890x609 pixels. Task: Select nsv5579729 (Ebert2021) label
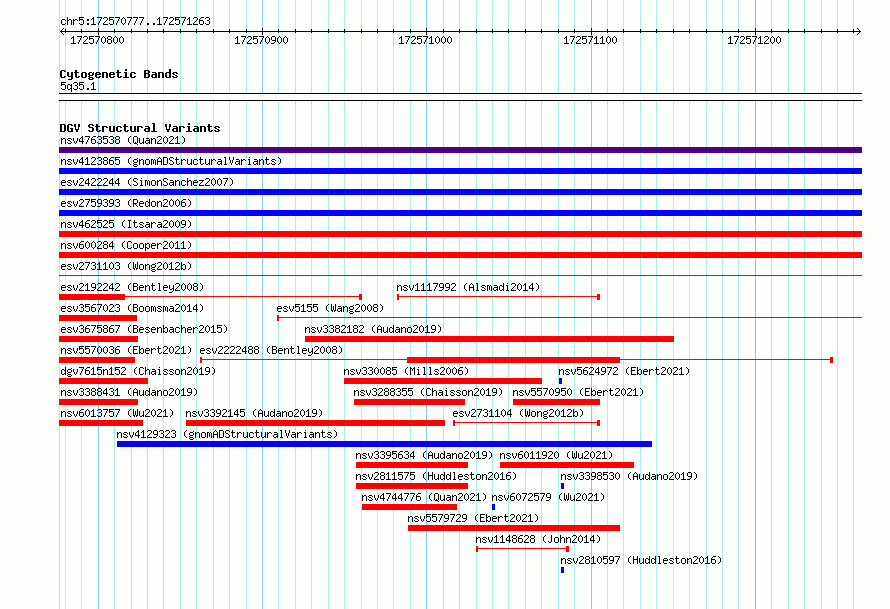point(473,518)
